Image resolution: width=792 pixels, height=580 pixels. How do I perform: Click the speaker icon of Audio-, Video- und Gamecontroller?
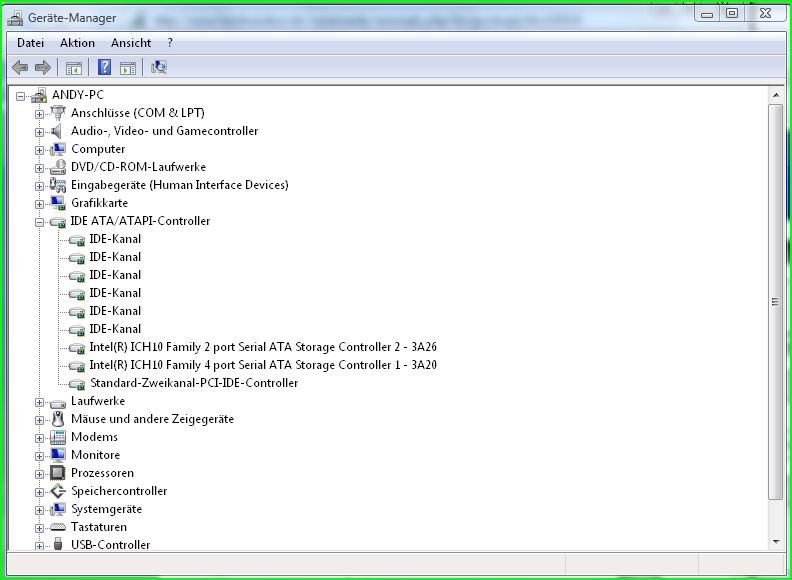[56, 131]
